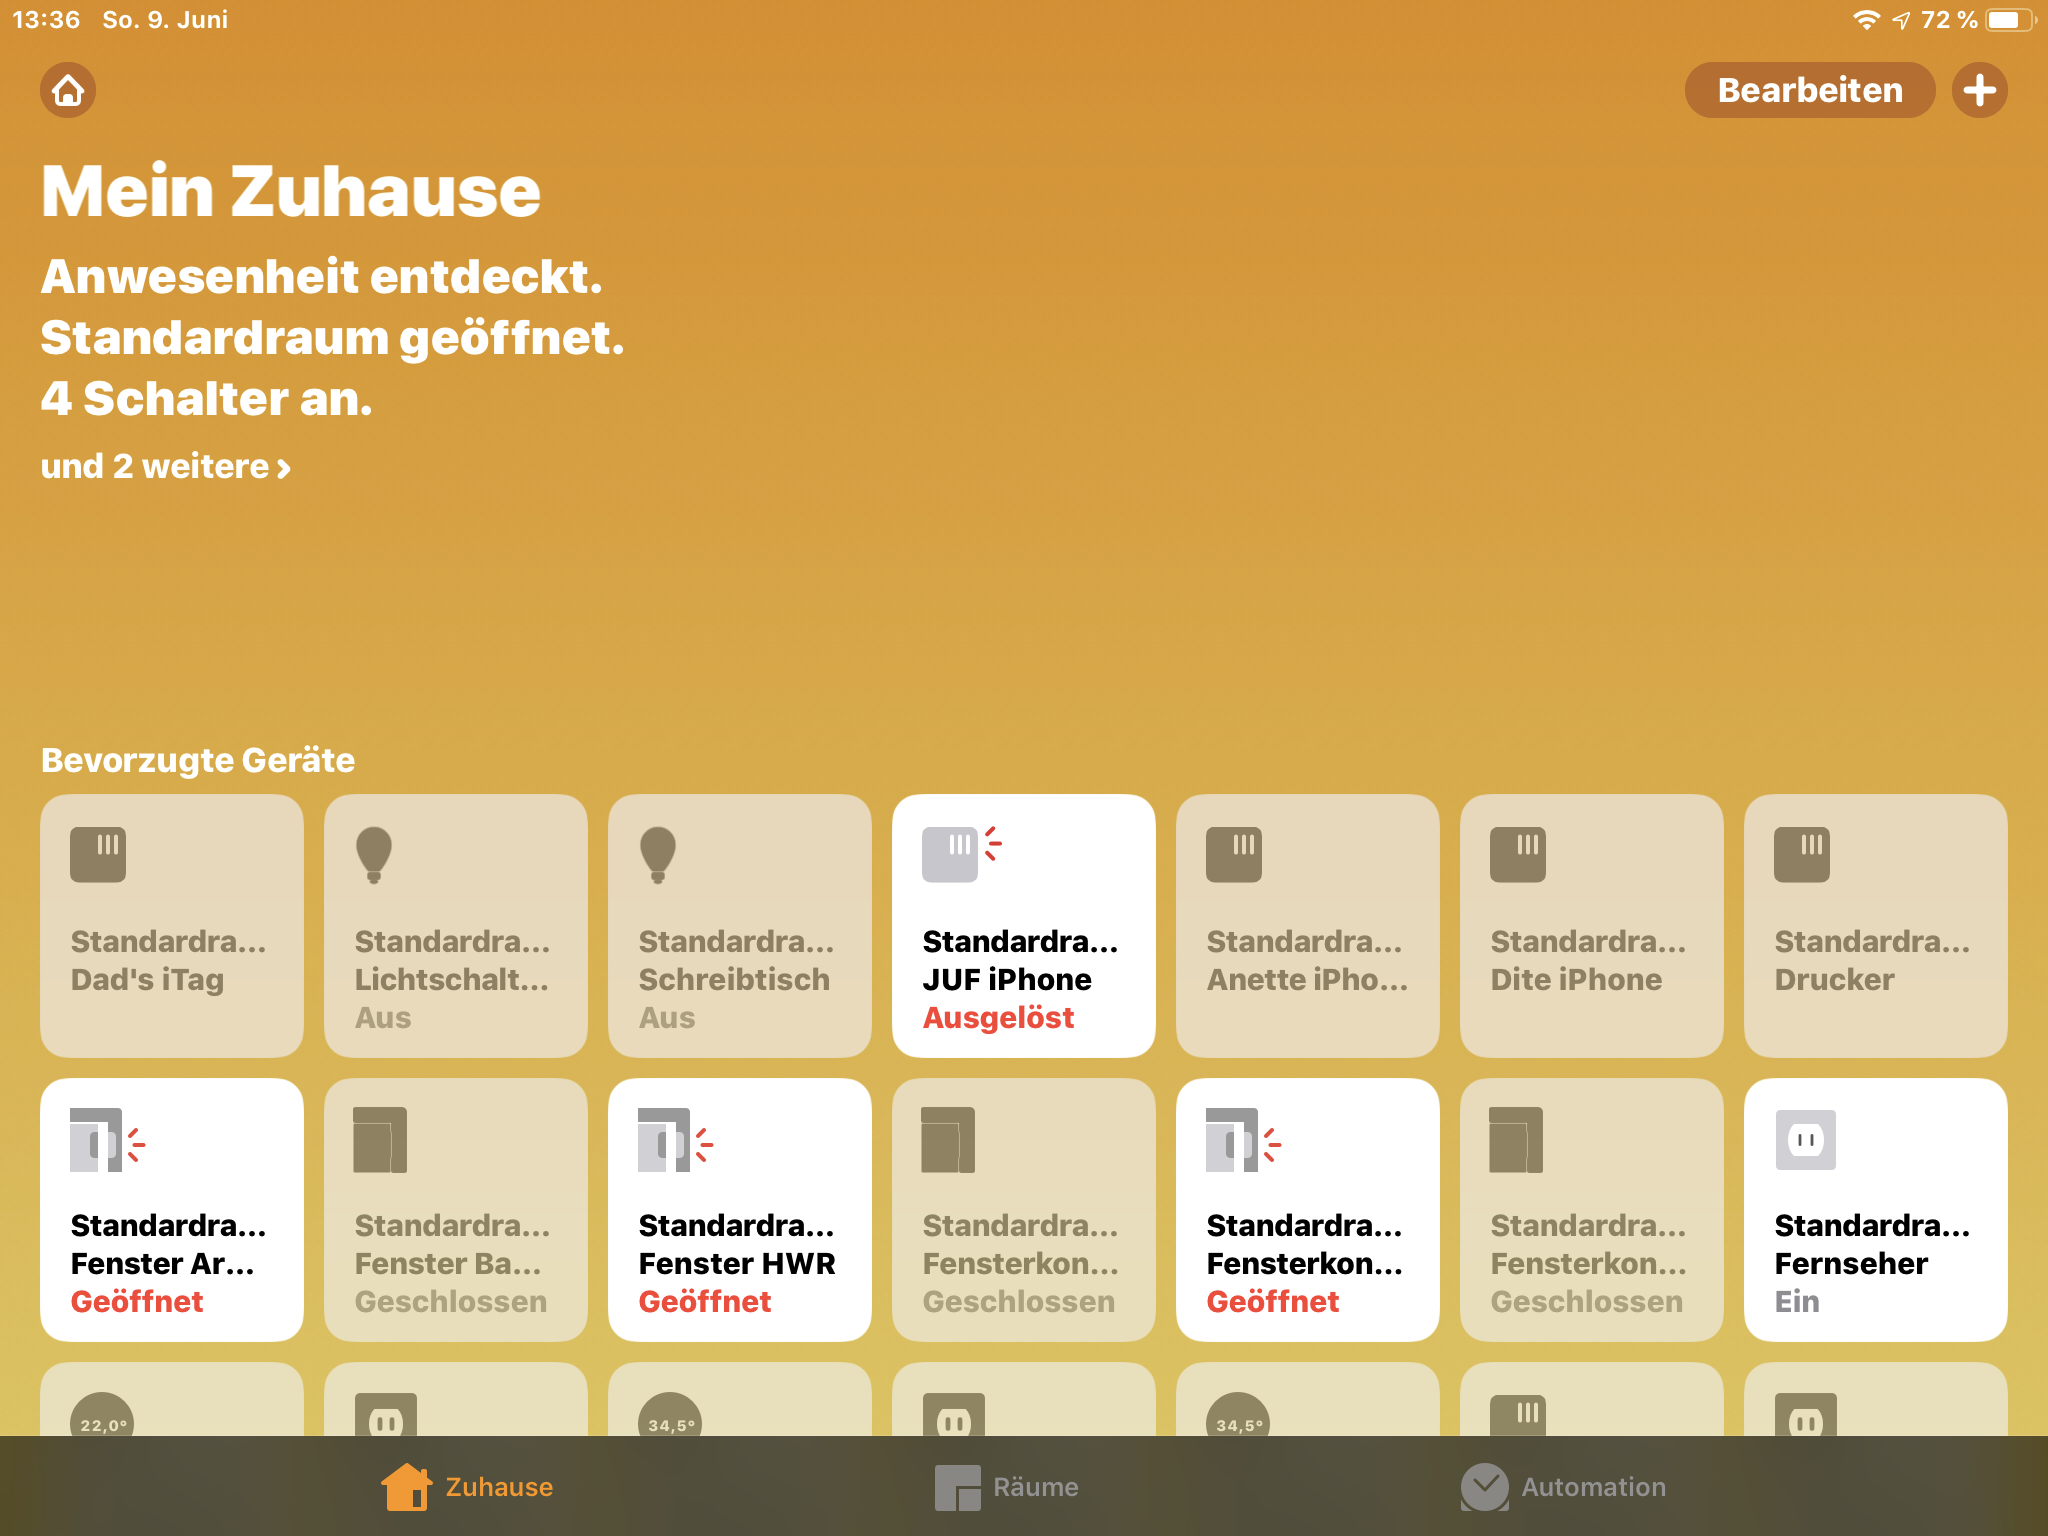Image resolution: width=2048 pixels, height=1536 pixels.
Task: Tap the Fenster HWR open window icon
Action: pyautogui.click(x=665, y=1140)
